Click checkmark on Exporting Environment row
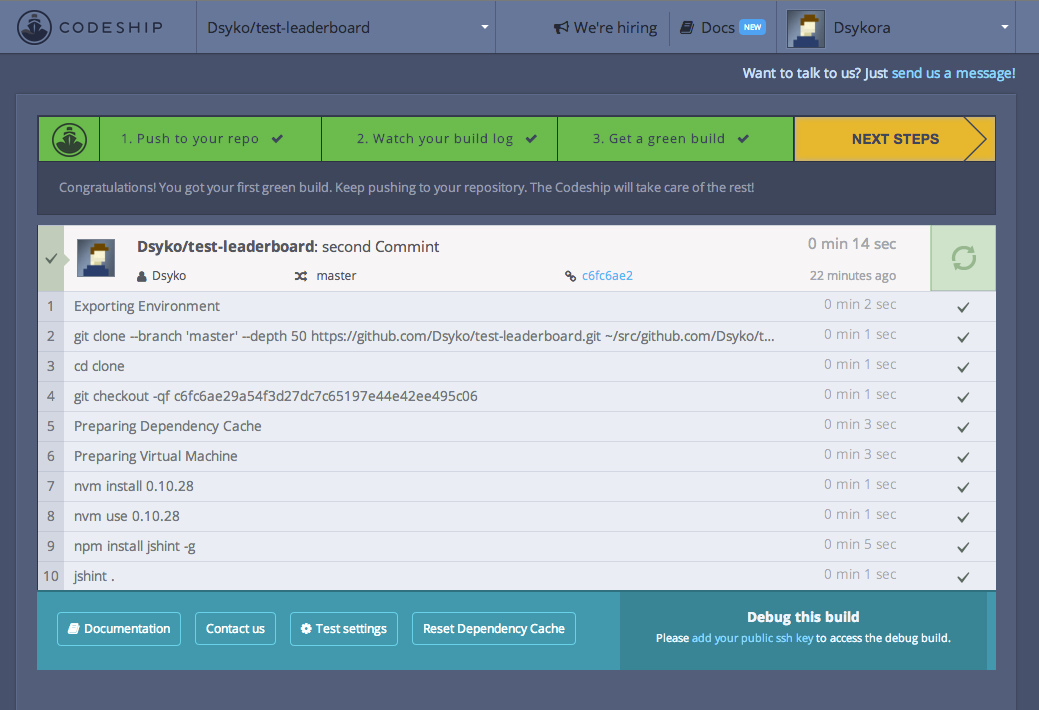 [x=963, y=307]
